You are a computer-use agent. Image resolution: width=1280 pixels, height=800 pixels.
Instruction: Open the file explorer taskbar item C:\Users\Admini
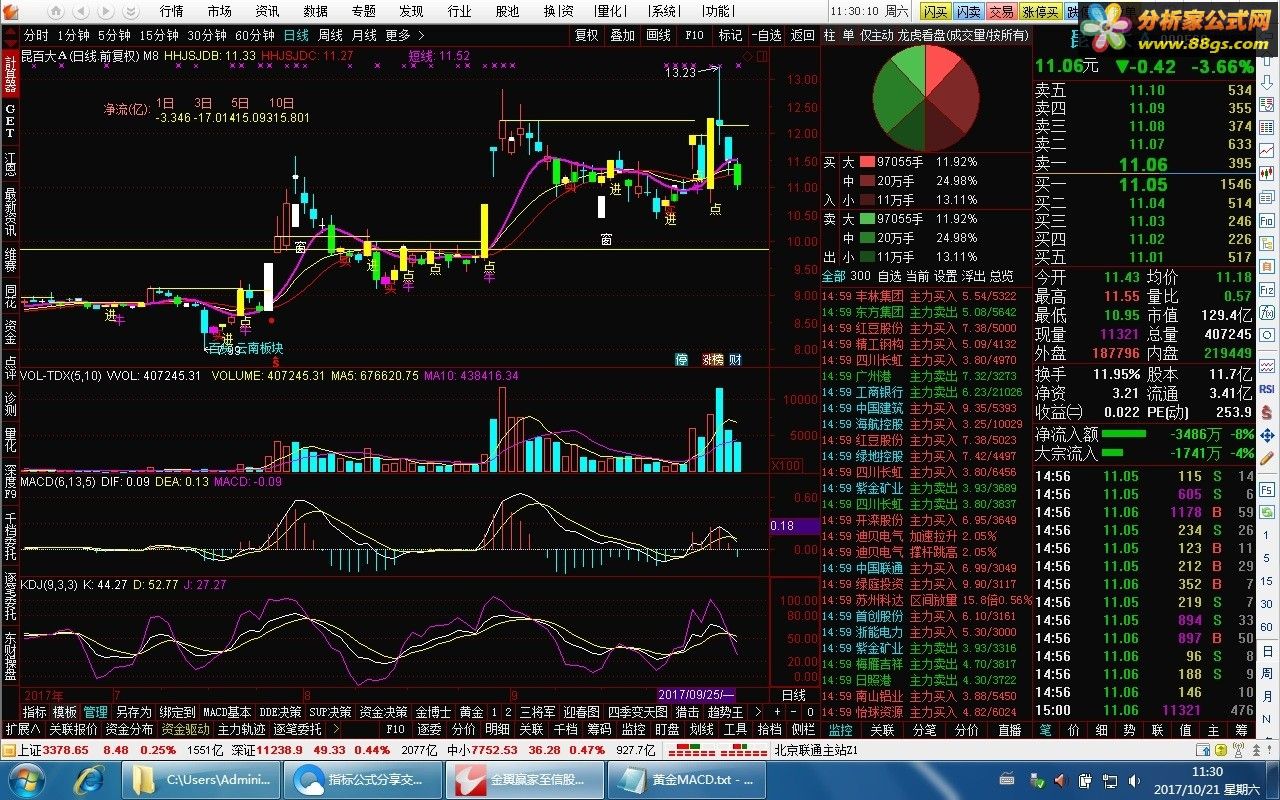[x=200, y=779]
